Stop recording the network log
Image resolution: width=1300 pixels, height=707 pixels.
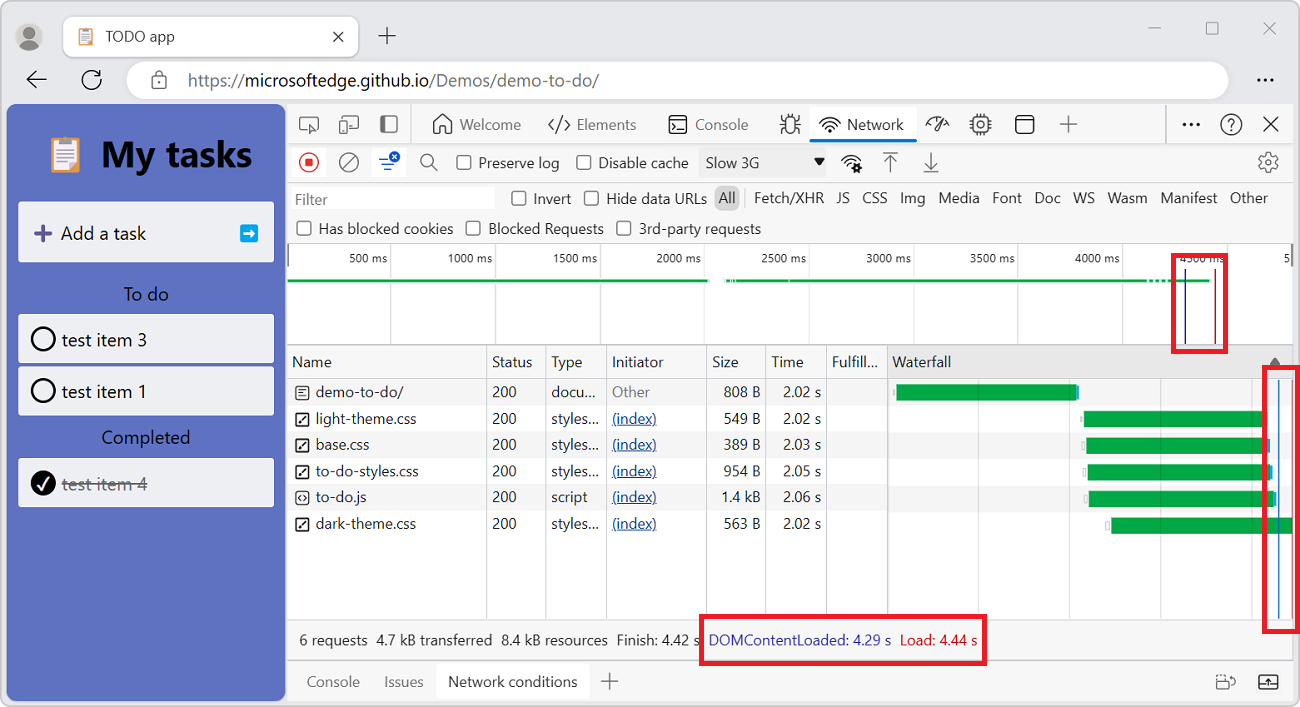[x=310, y=162]
